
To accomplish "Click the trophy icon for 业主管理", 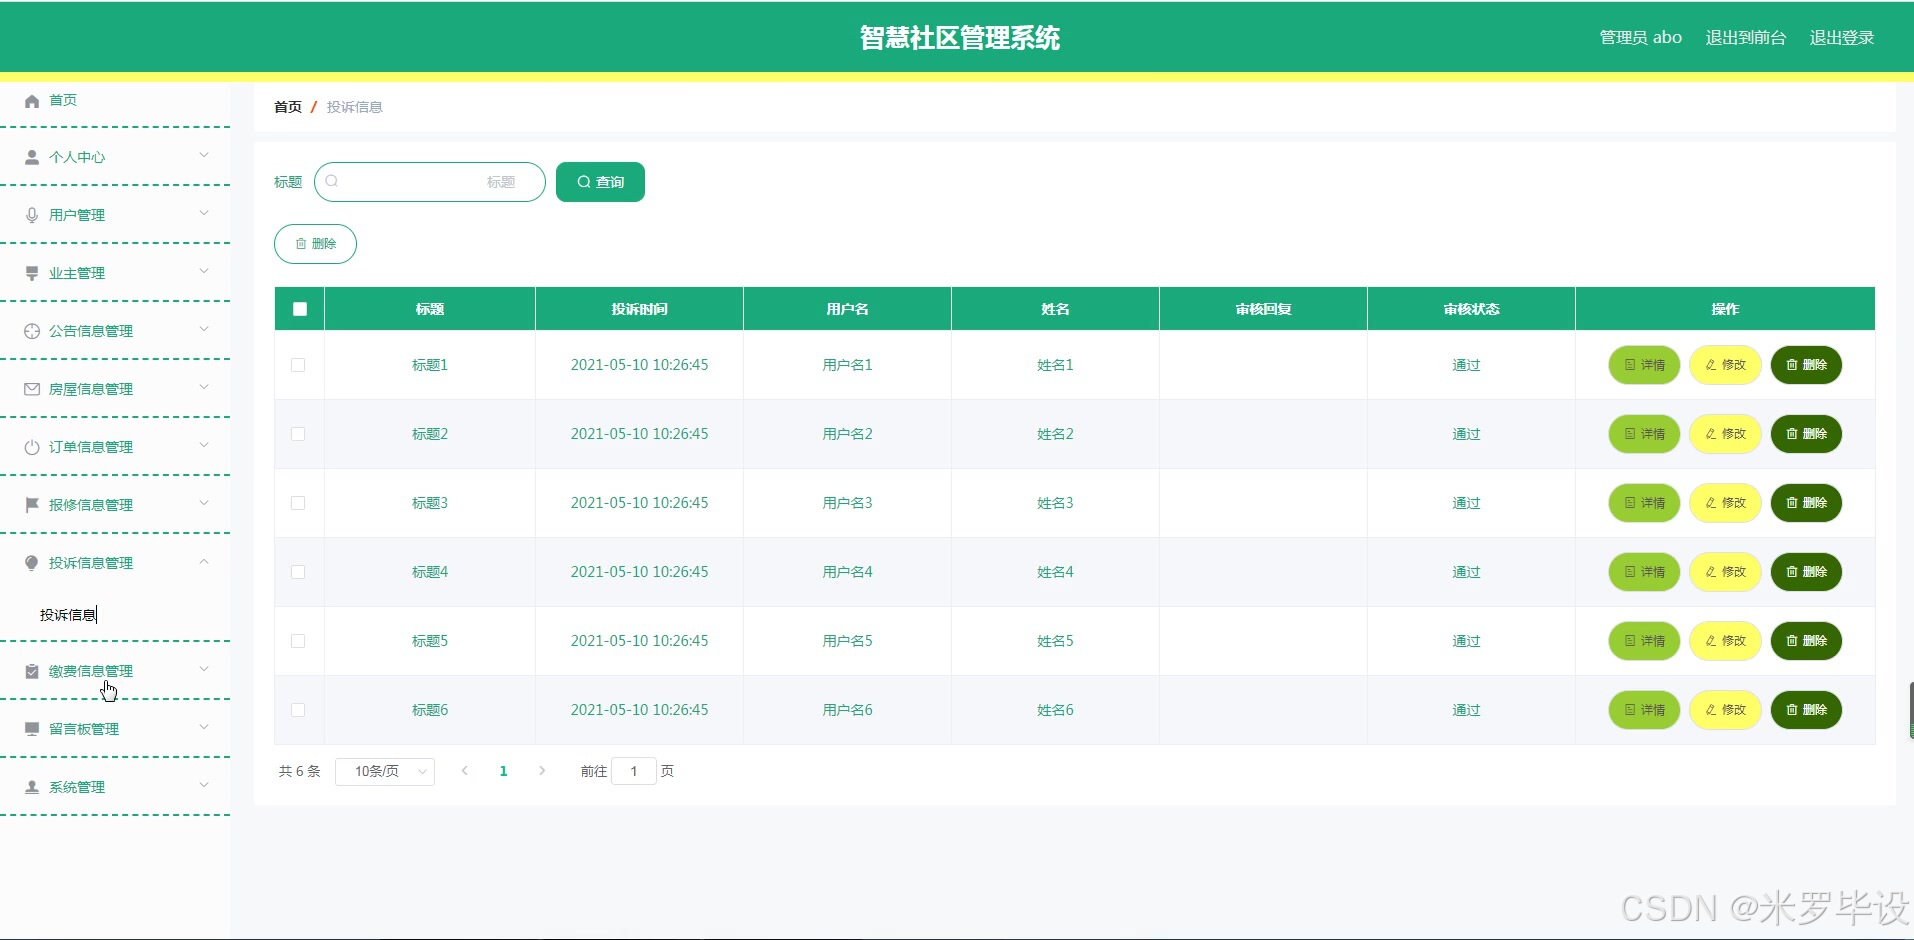I will pos(32,274).
